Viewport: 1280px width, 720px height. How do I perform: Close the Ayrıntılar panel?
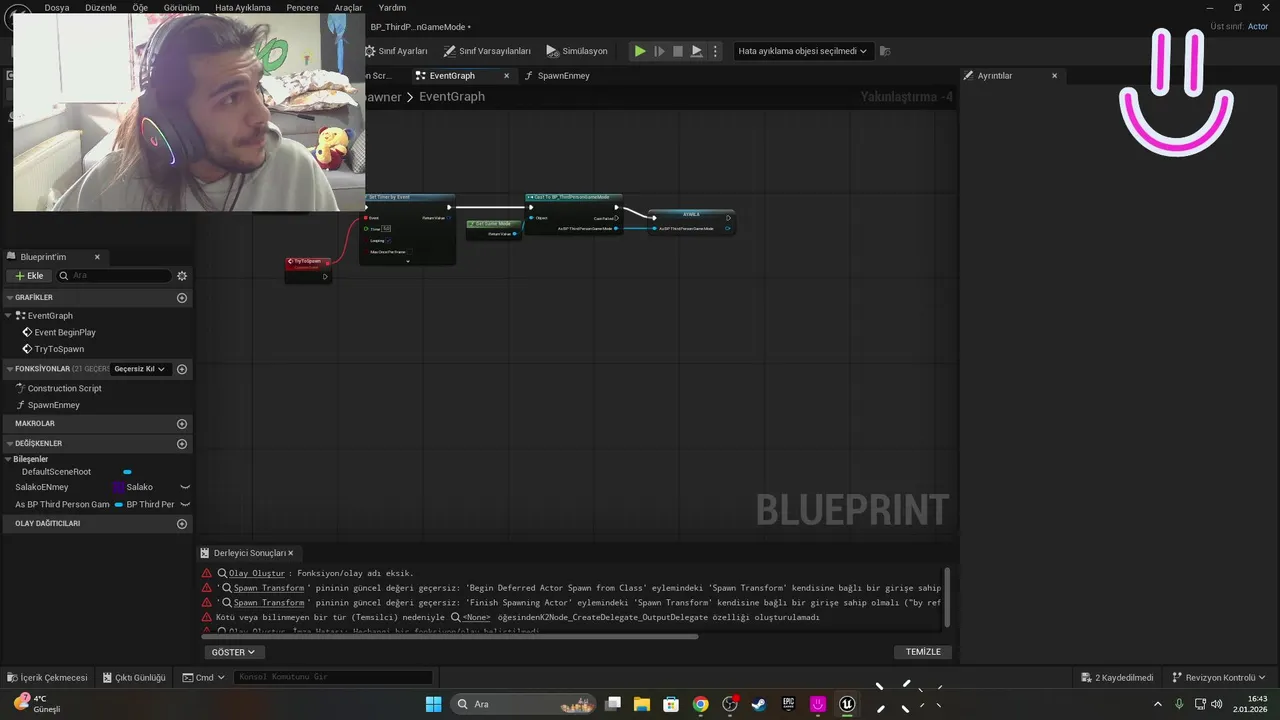[1054, 76]
